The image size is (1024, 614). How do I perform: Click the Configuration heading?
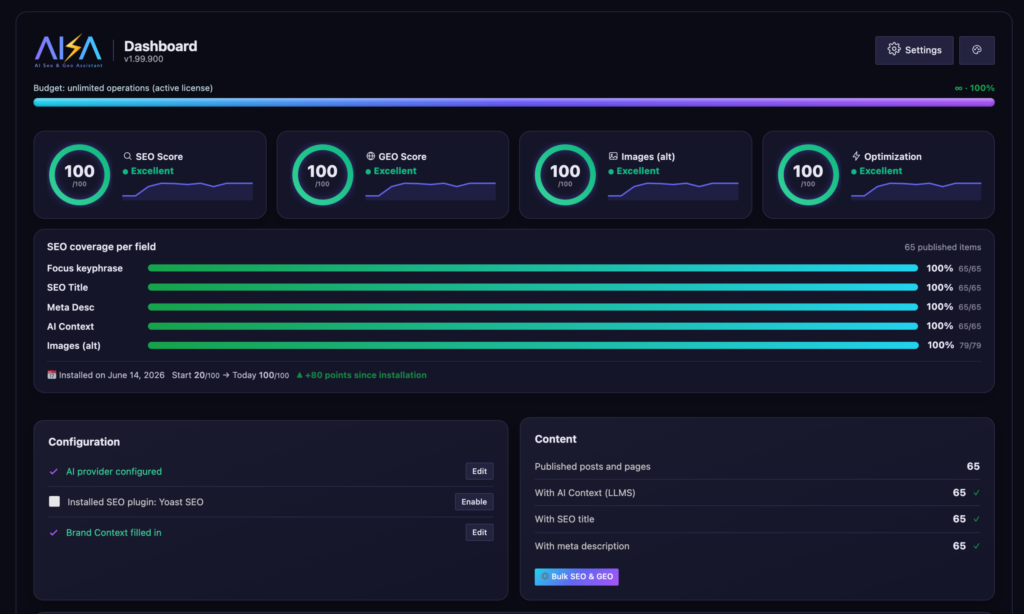(x=84, y=442)
